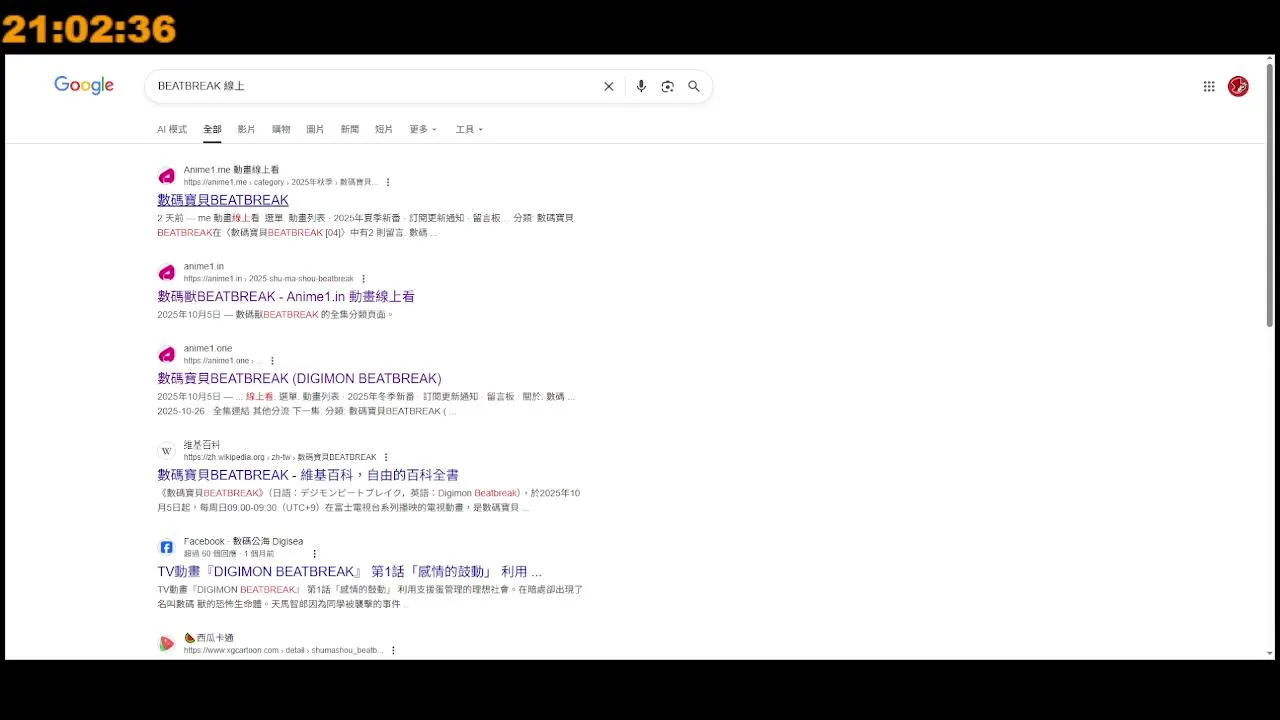Open the Google apps grid
The image size is (1280, 720).
[x=1209, y=86]
